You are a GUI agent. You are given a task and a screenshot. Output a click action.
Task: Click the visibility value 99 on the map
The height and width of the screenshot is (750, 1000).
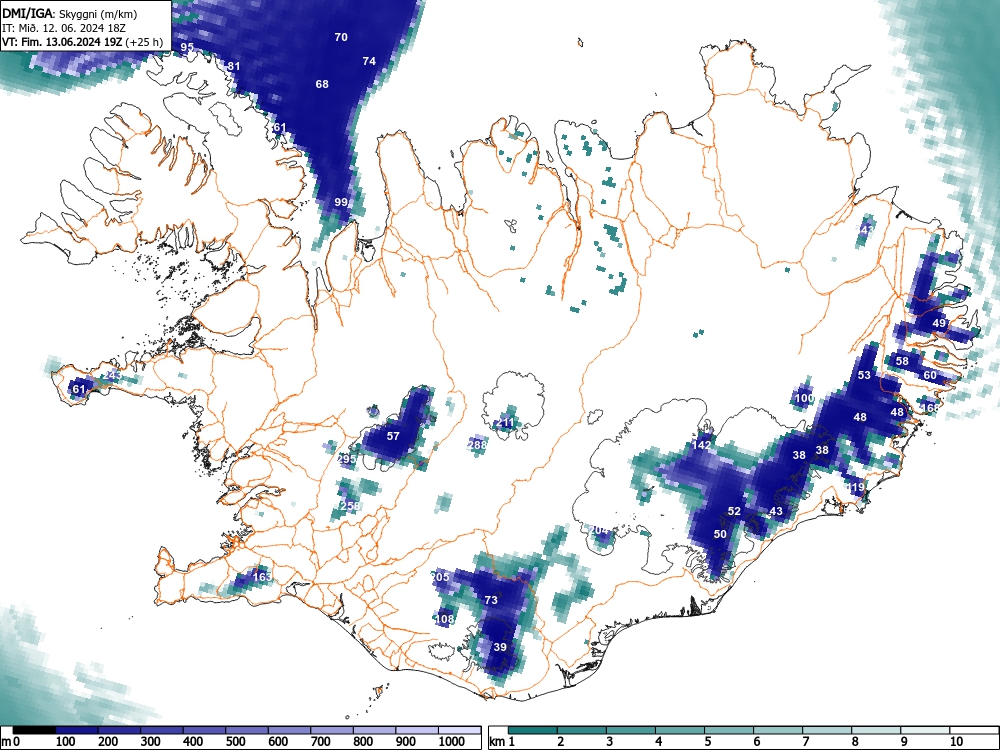coord(341,202)
